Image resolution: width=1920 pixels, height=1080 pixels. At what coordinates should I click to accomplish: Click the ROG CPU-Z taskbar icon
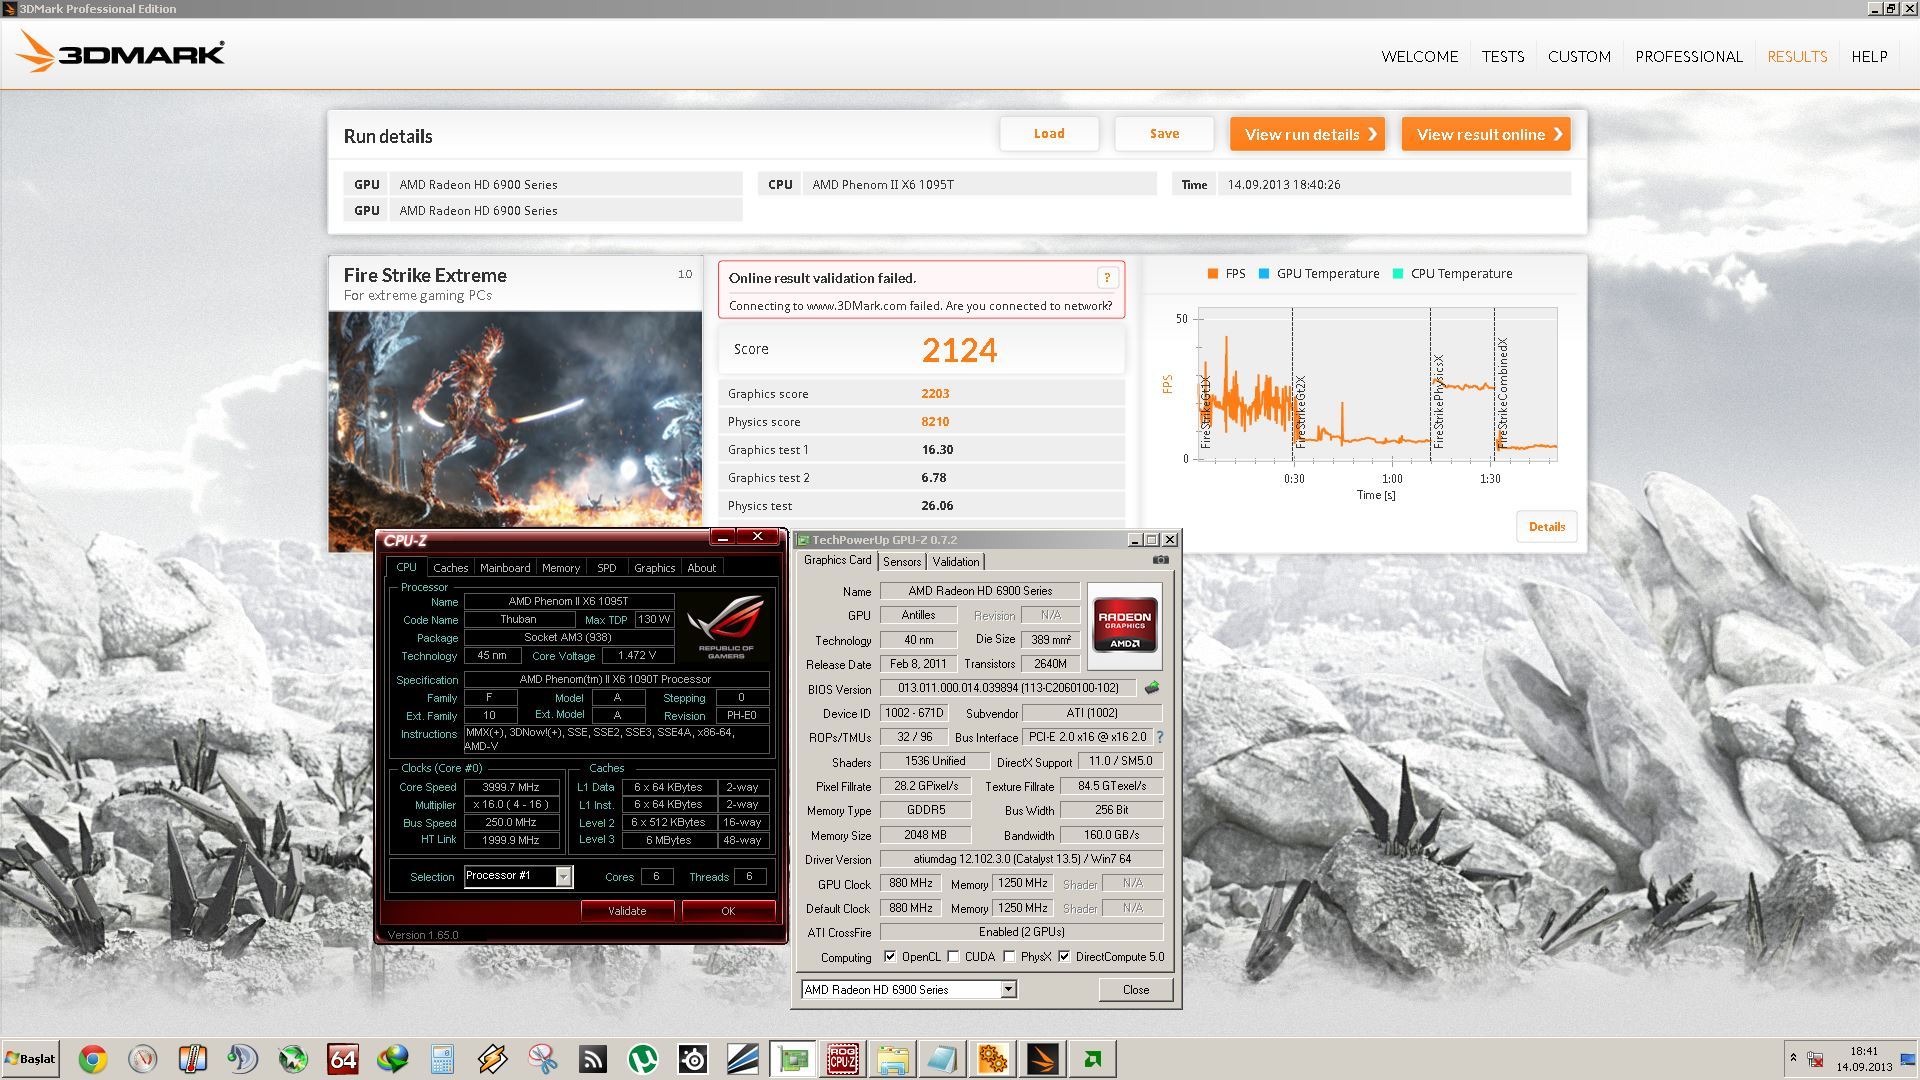pyautogui.click(x=842, y=1059)
